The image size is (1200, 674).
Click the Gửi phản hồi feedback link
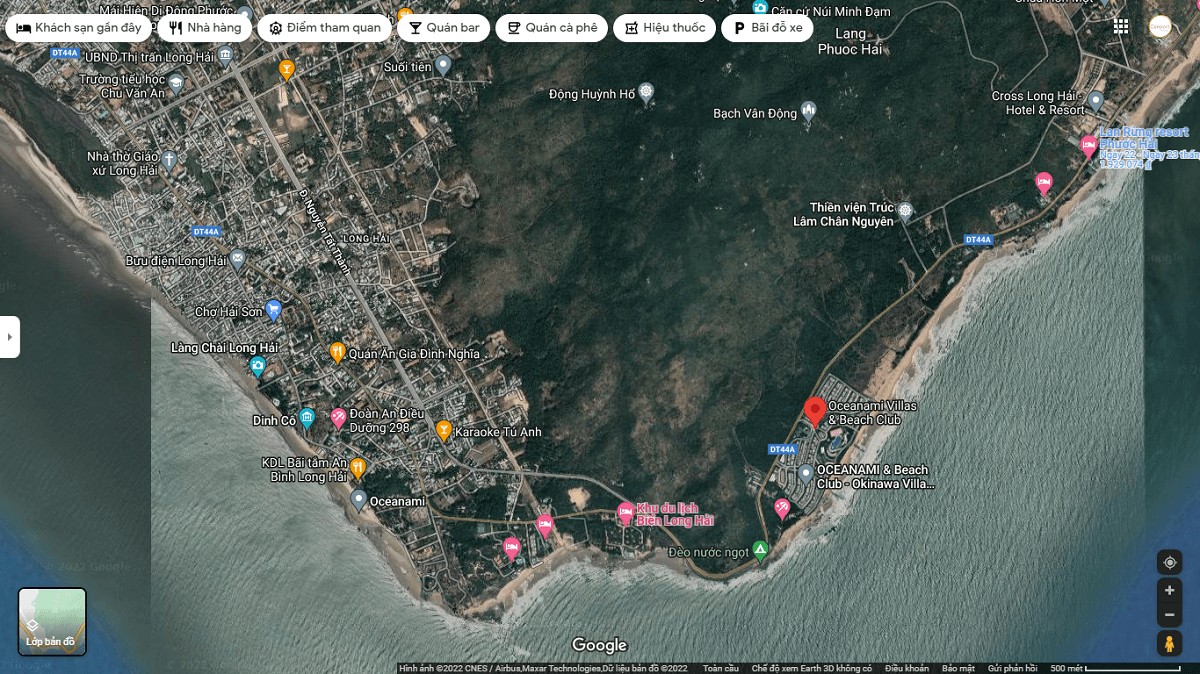(x=1012, y=668)
